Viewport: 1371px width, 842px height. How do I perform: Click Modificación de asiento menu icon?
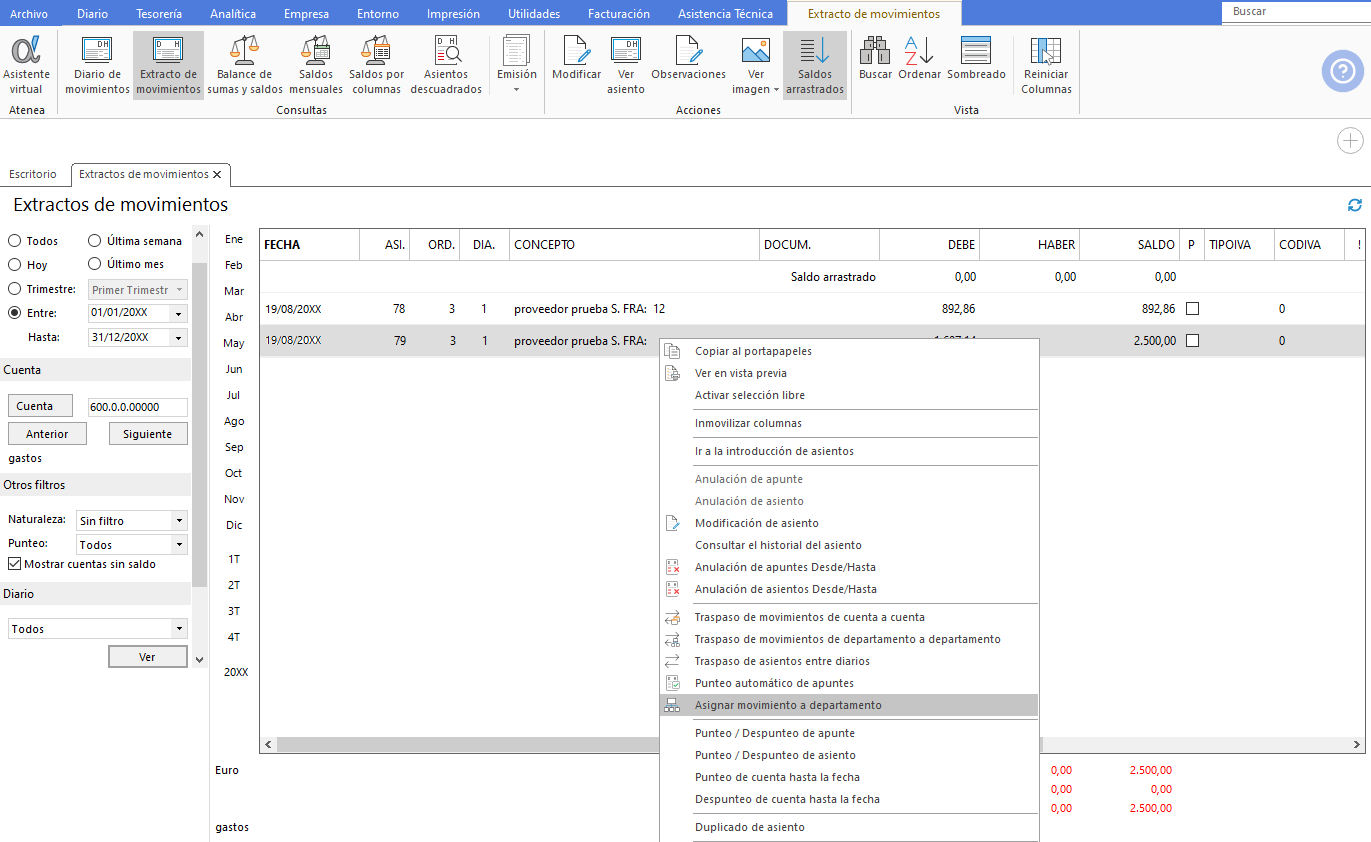[x=673, y=523]
